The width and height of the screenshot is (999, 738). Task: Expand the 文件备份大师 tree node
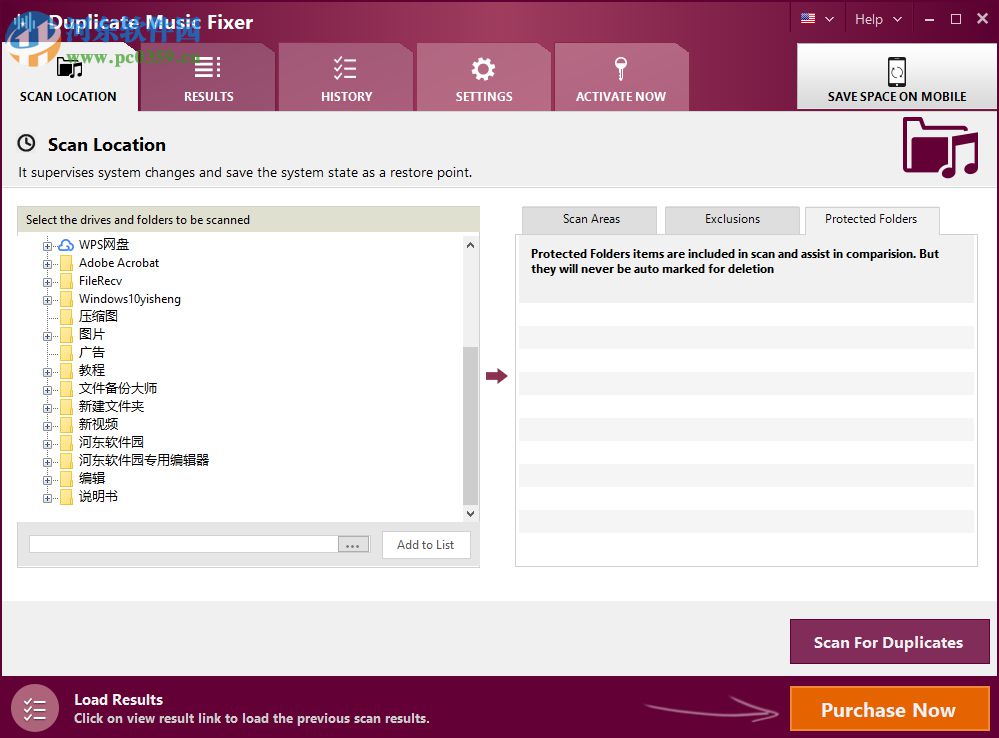[47, 389]
